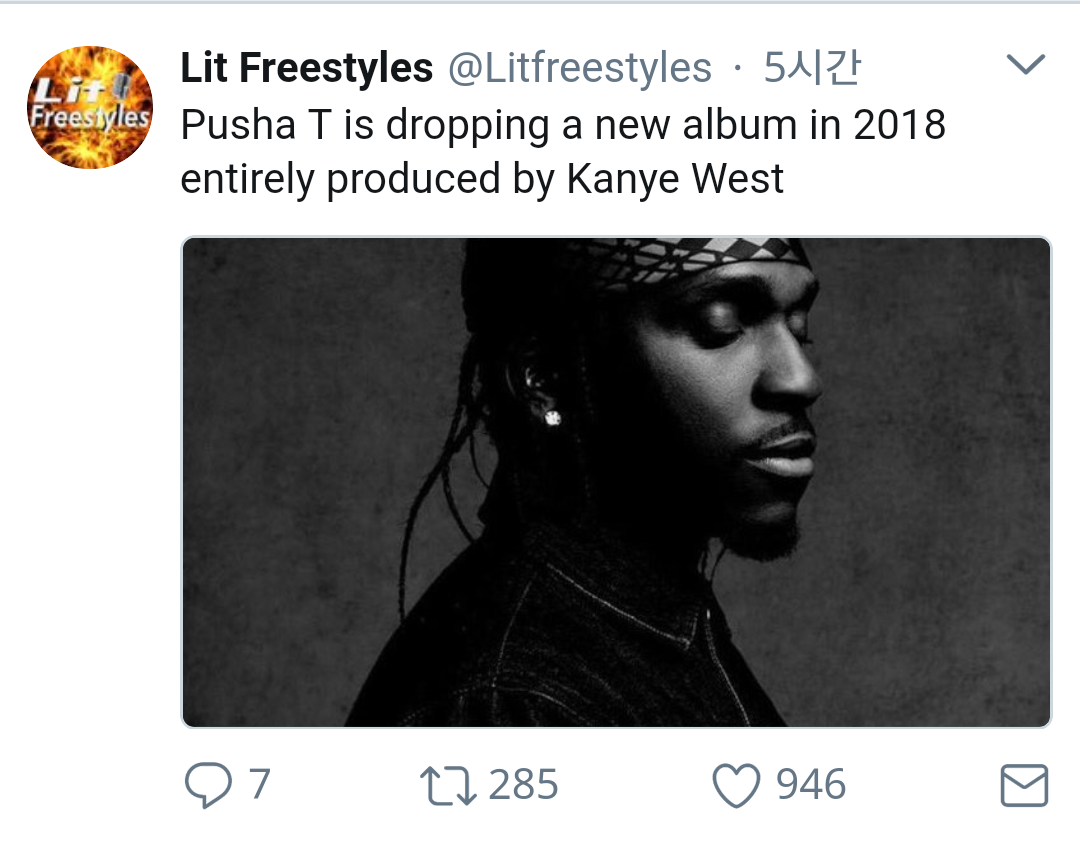
Task: Click the diamond earring in the photo
Action: 552,416
